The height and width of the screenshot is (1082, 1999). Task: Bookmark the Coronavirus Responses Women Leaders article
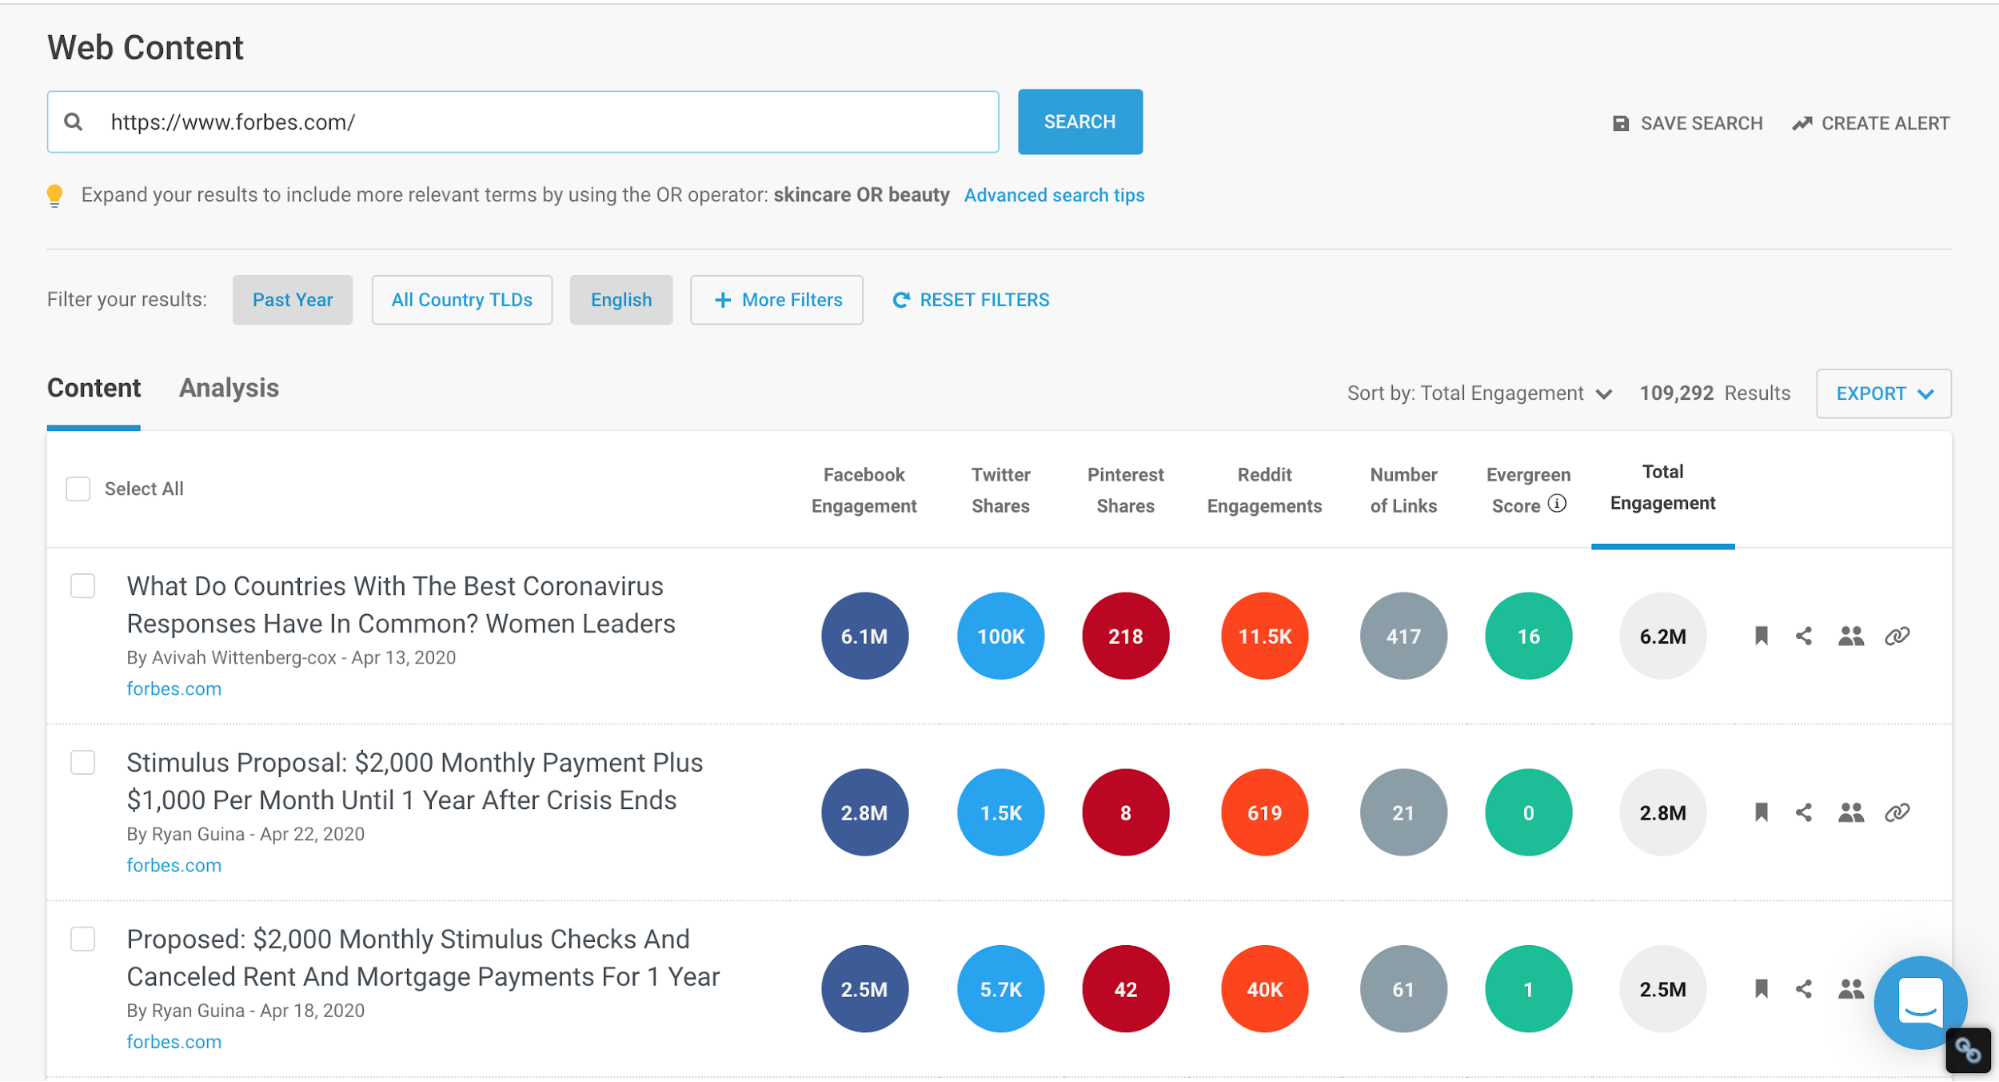point(1761,636)
